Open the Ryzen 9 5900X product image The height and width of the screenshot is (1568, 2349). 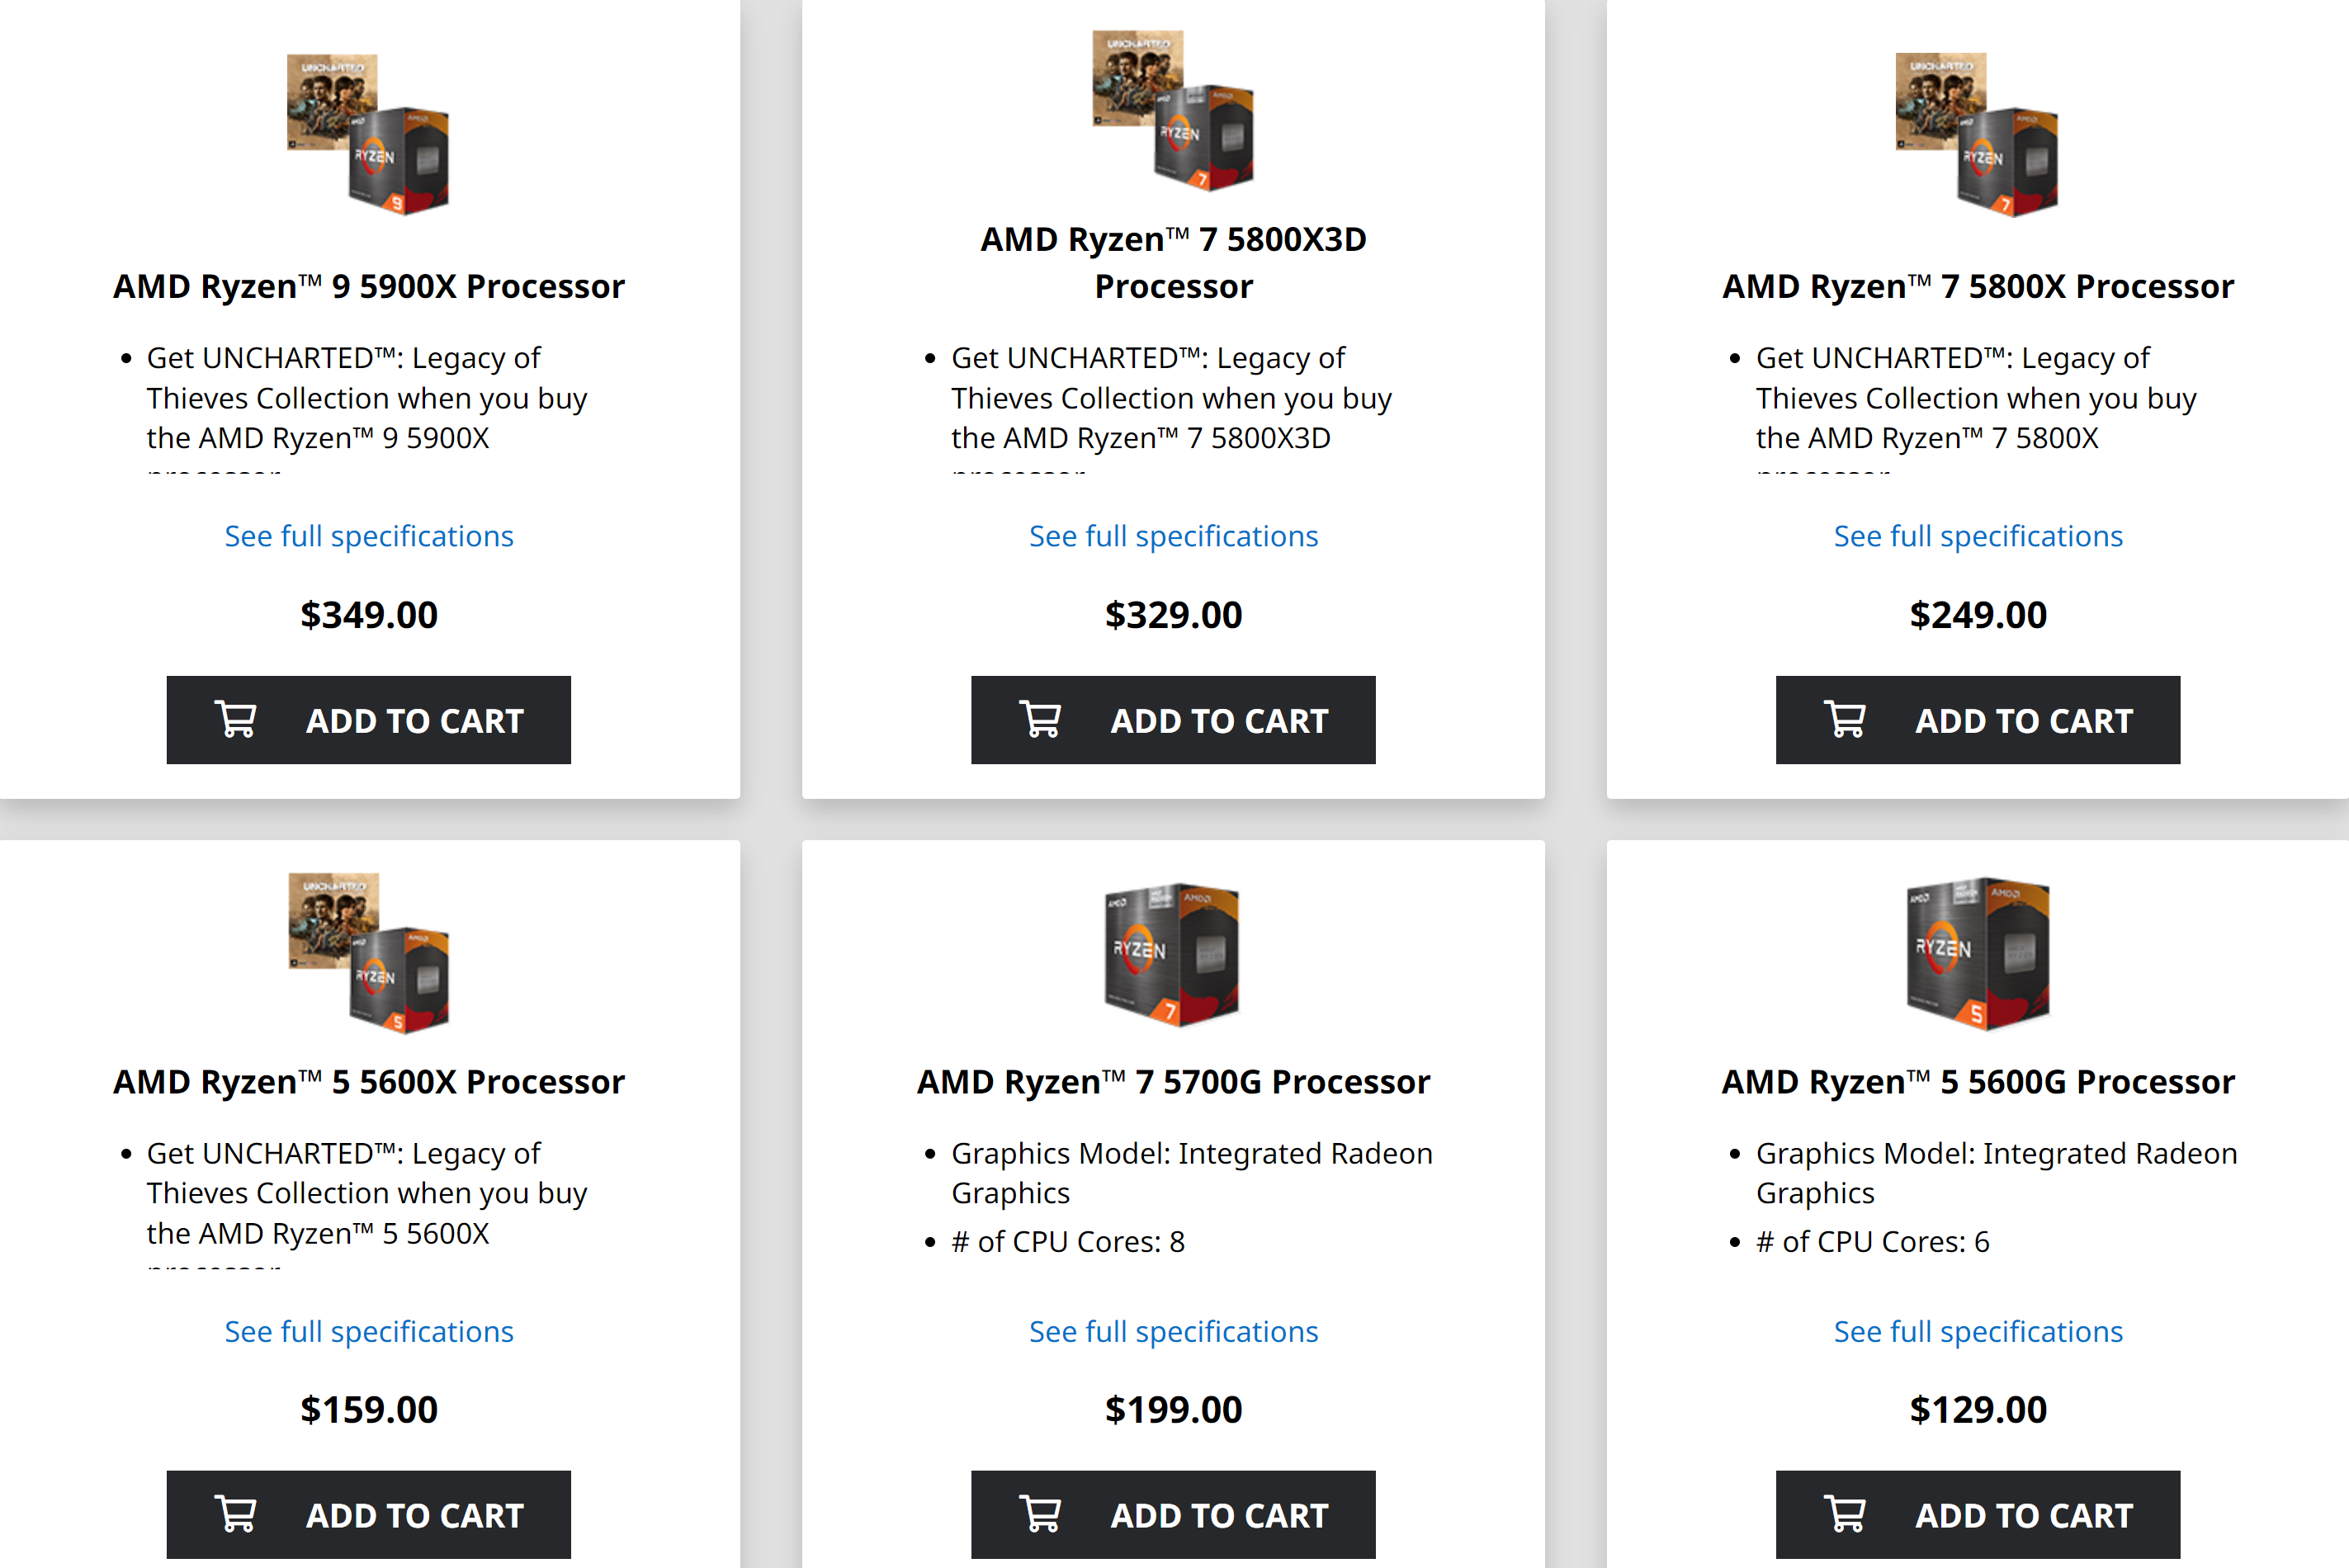tap(368, 133)
